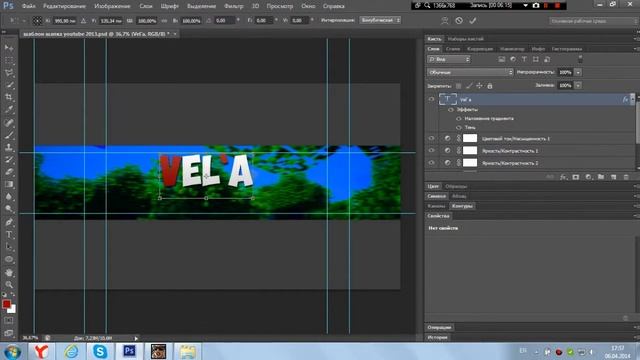This screenshot has height=360, width=640.
Task: Select the Dodge tool
Action: click(9, 209)
